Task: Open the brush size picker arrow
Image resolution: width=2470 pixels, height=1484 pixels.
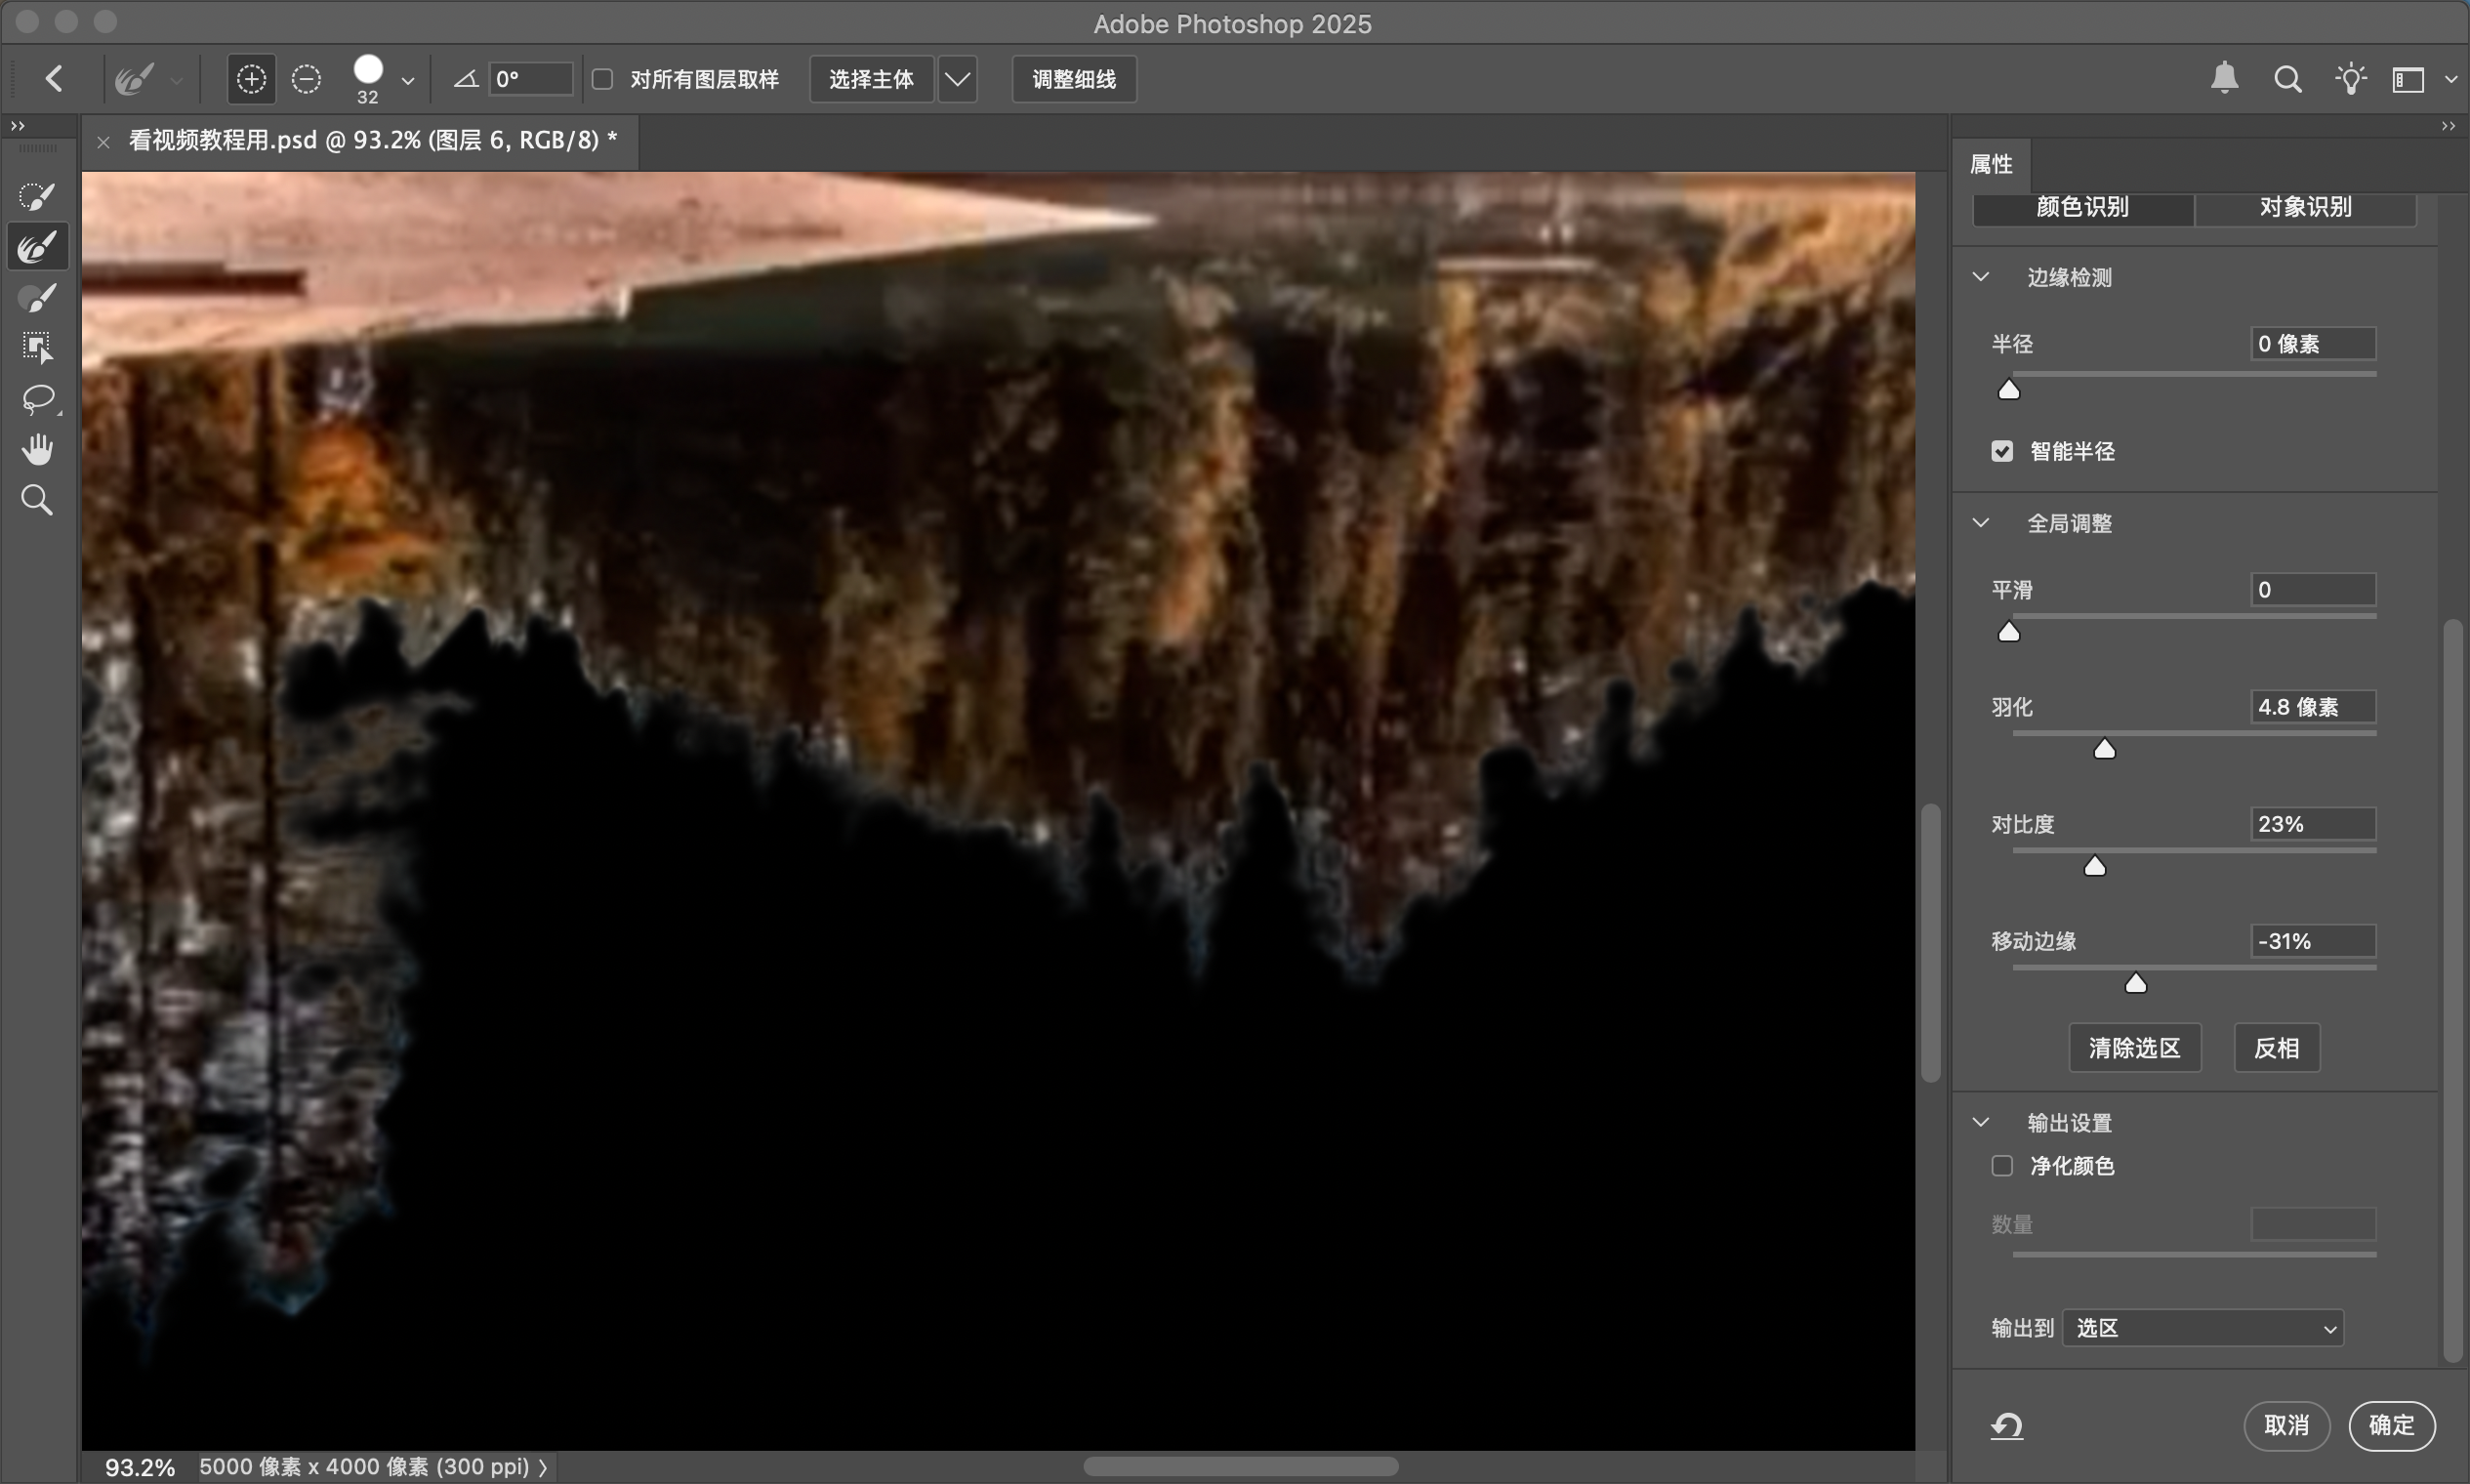Action: point(408,81)
